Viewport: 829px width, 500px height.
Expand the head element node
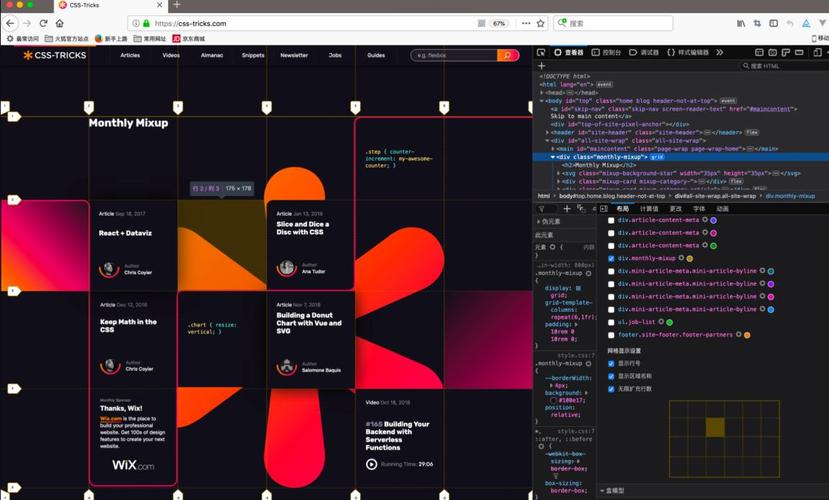tap(541, 92)
